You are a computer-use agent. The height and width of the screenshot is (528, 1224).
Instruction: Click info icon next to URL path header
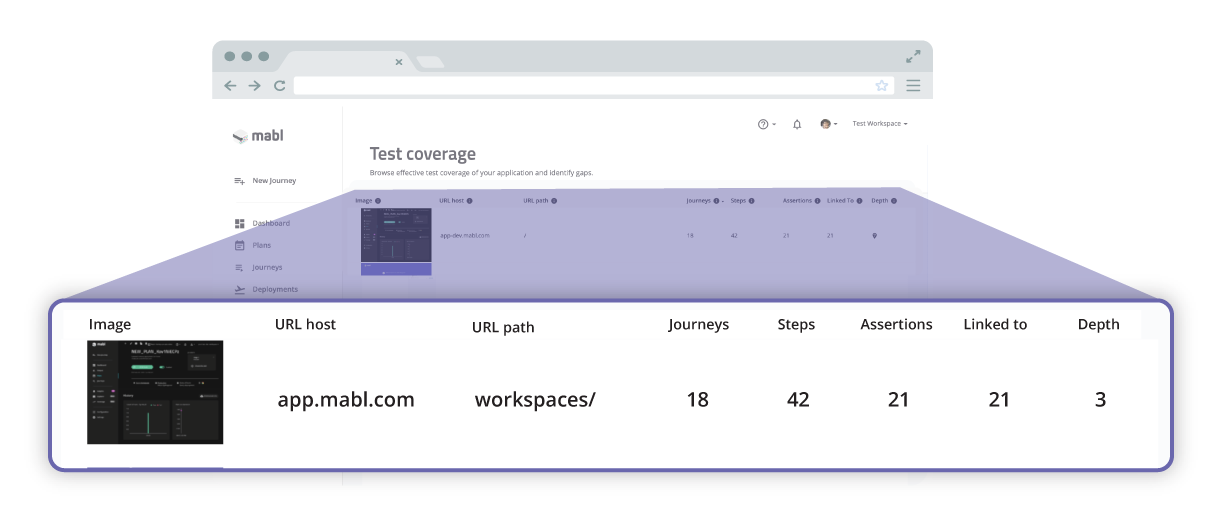tap(554, 201)
